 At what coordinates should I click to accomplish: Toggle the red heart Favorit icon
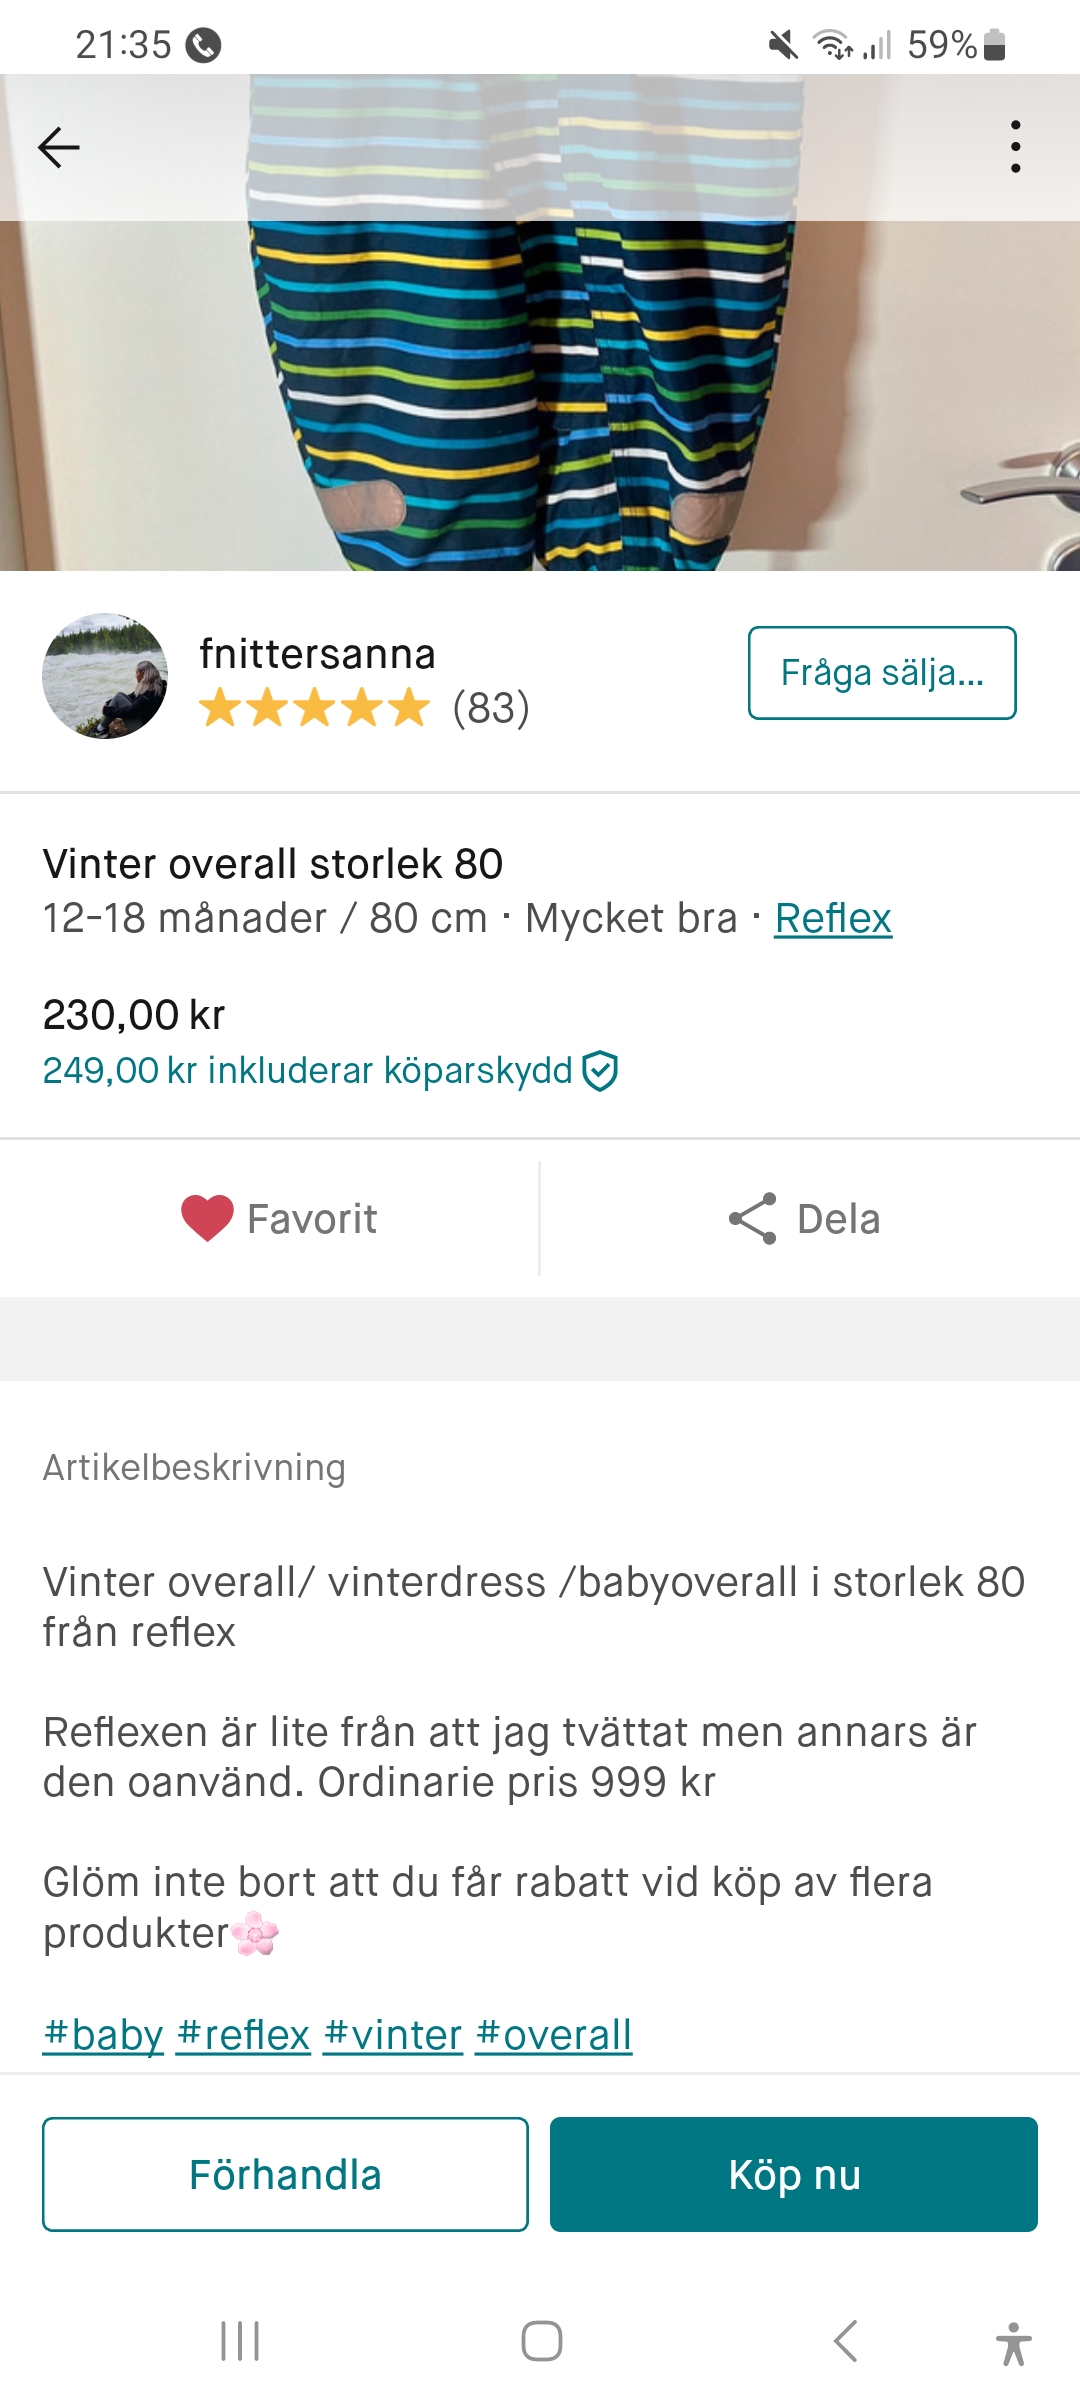[x=207, y=1218]
